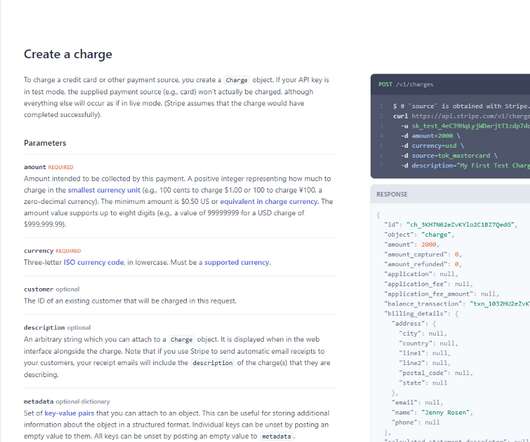Click the sk_test API key line
The width and height of the screenshot is (530, 442).
pyautogui.click(x=465, y=126)
